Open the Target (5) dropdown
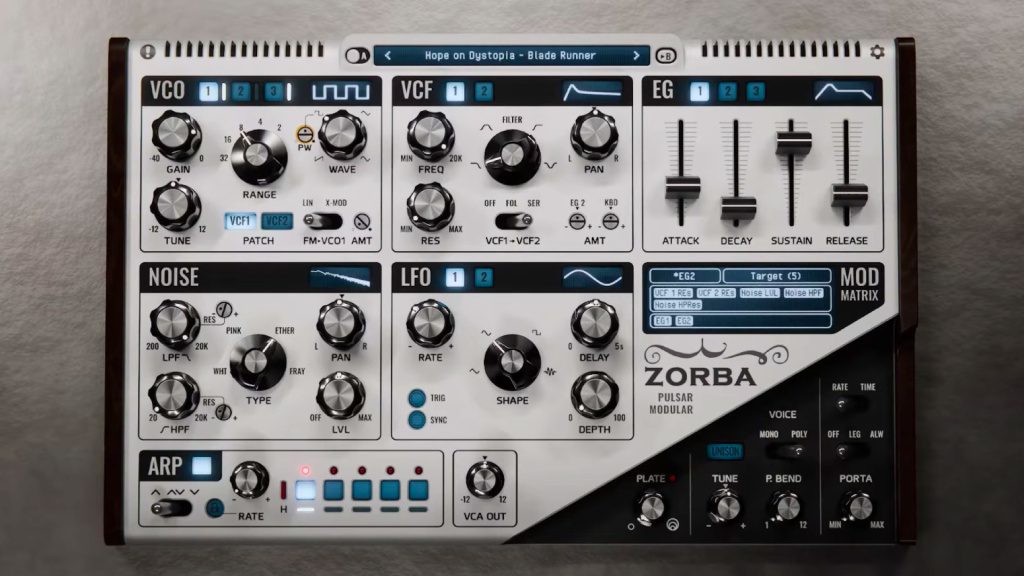Screen dimensions: 1024x576 click(776, 276)
